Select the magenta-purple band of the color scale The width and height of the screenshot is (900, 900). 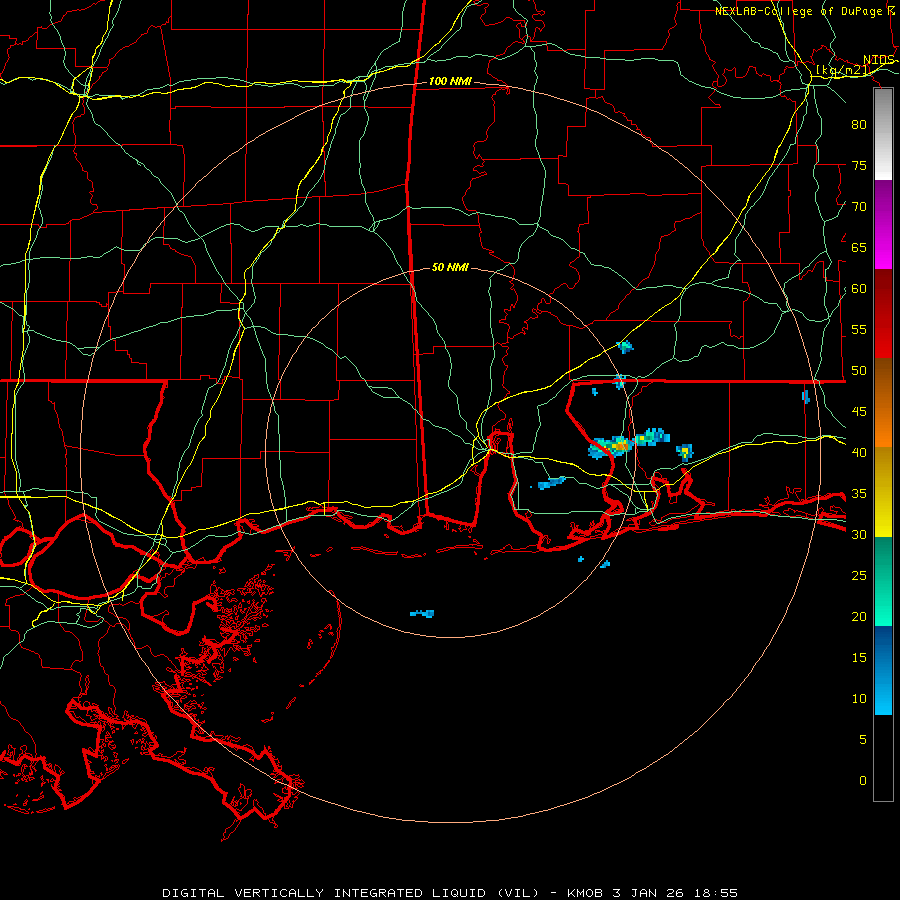(883, 225)
